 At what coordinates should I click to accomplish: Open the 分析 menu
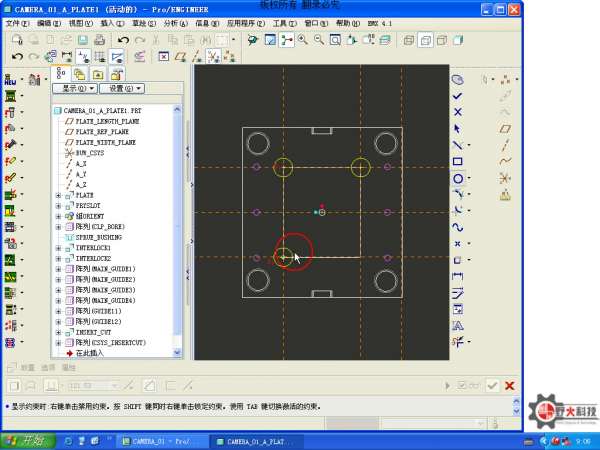click(176, 23)
